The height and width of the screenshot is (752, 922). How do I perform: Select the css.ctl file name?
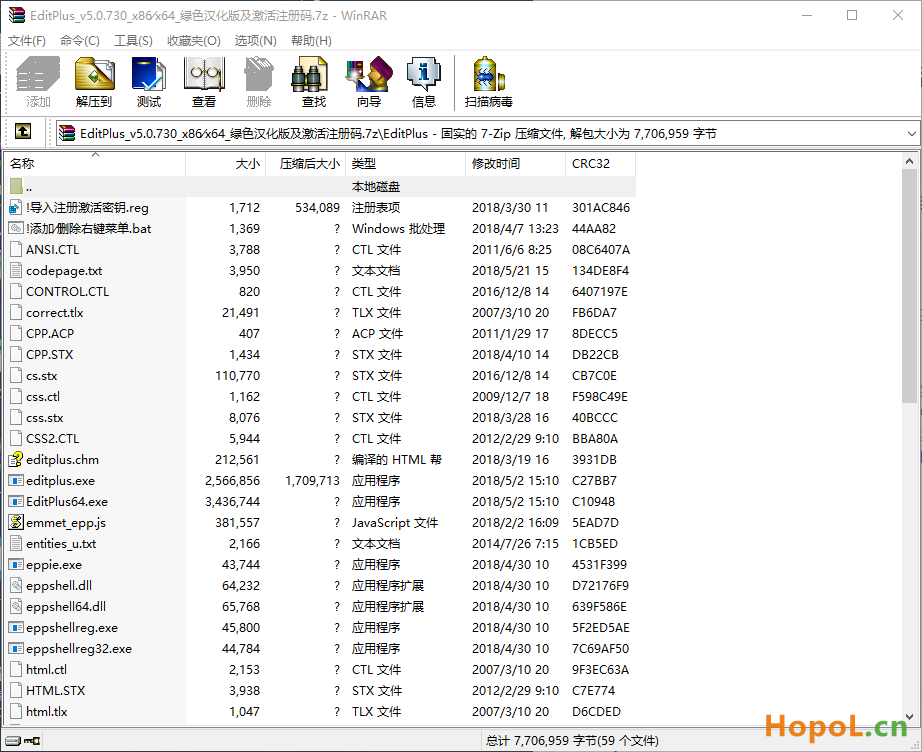tap(43, 397)
